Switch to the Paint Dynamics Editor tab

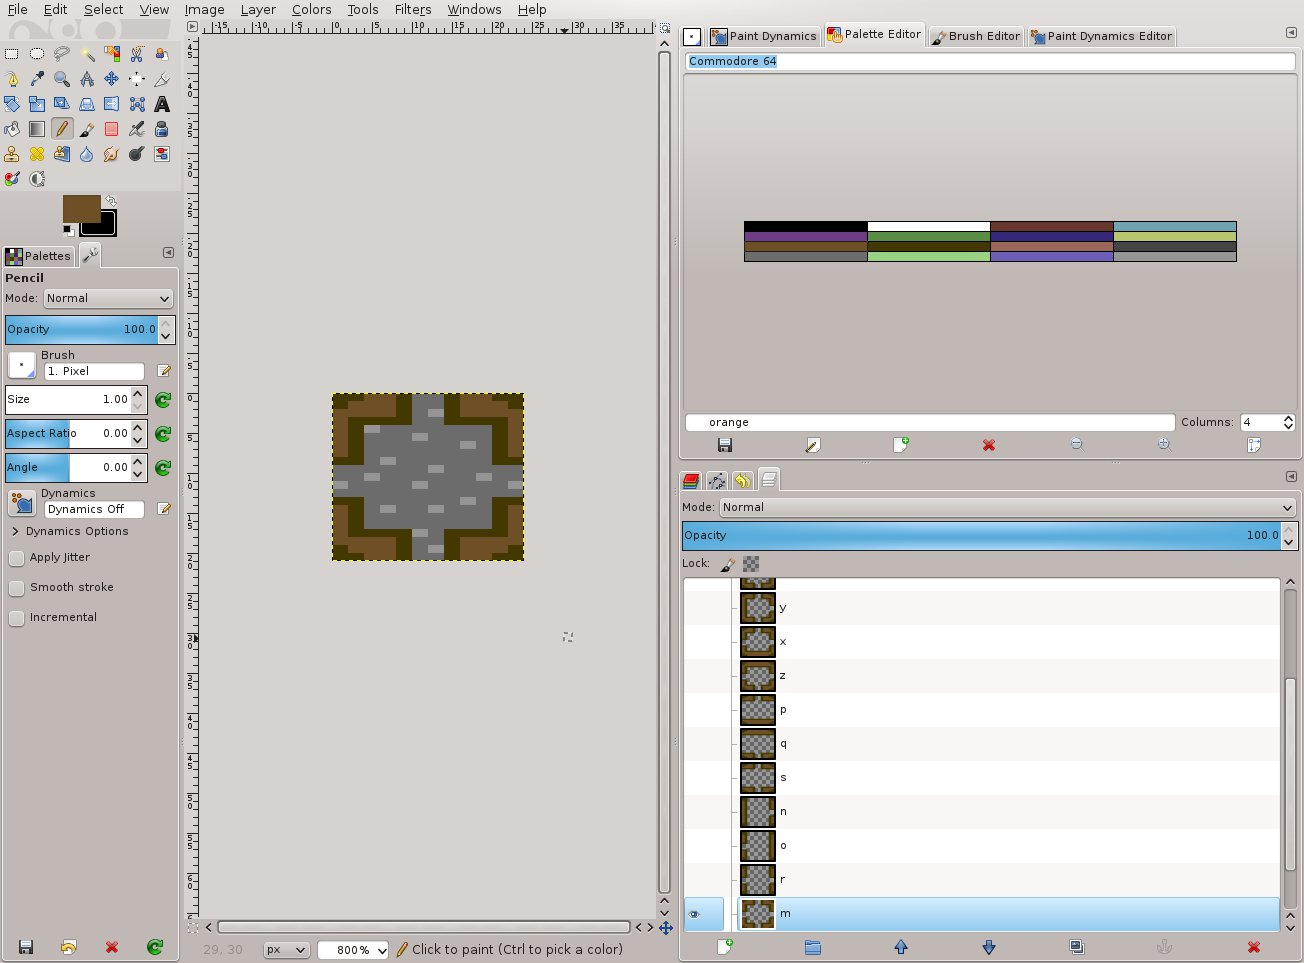coord(1101,36)
